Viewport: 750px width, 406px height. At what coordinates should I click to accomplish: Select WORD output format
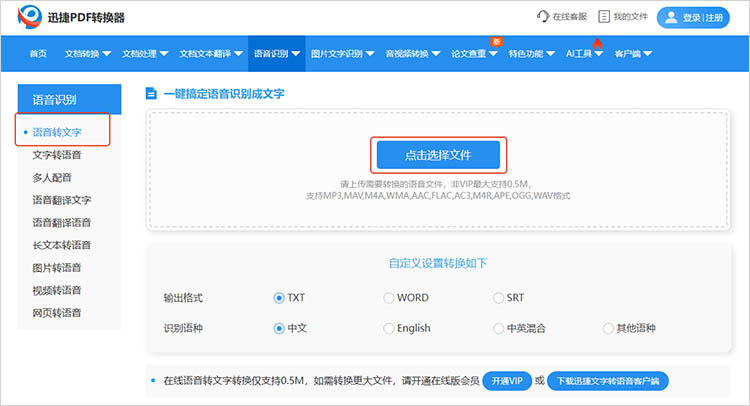pos(388,298)
